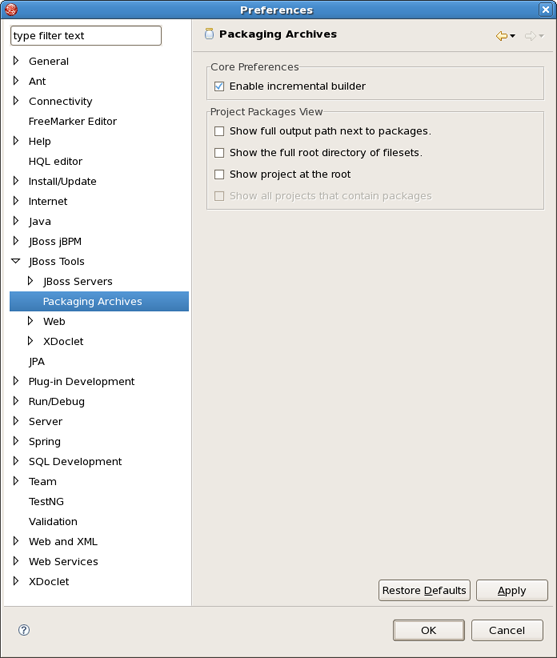Expand the Java preferences node
This screenshot has width=557, height=658.
pos(16,221)
